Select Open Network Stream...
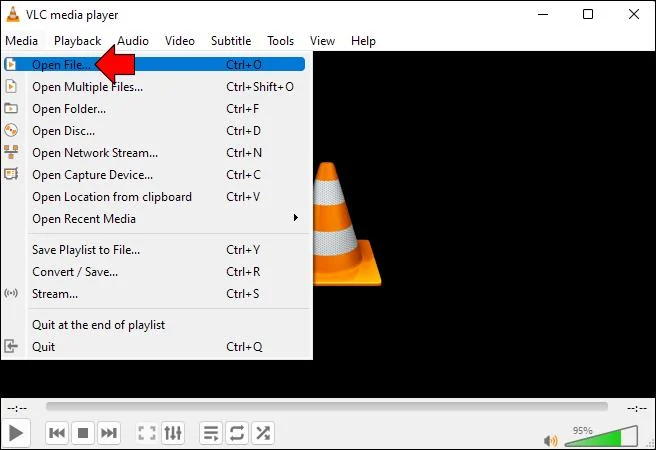 [x=154, y=153]
